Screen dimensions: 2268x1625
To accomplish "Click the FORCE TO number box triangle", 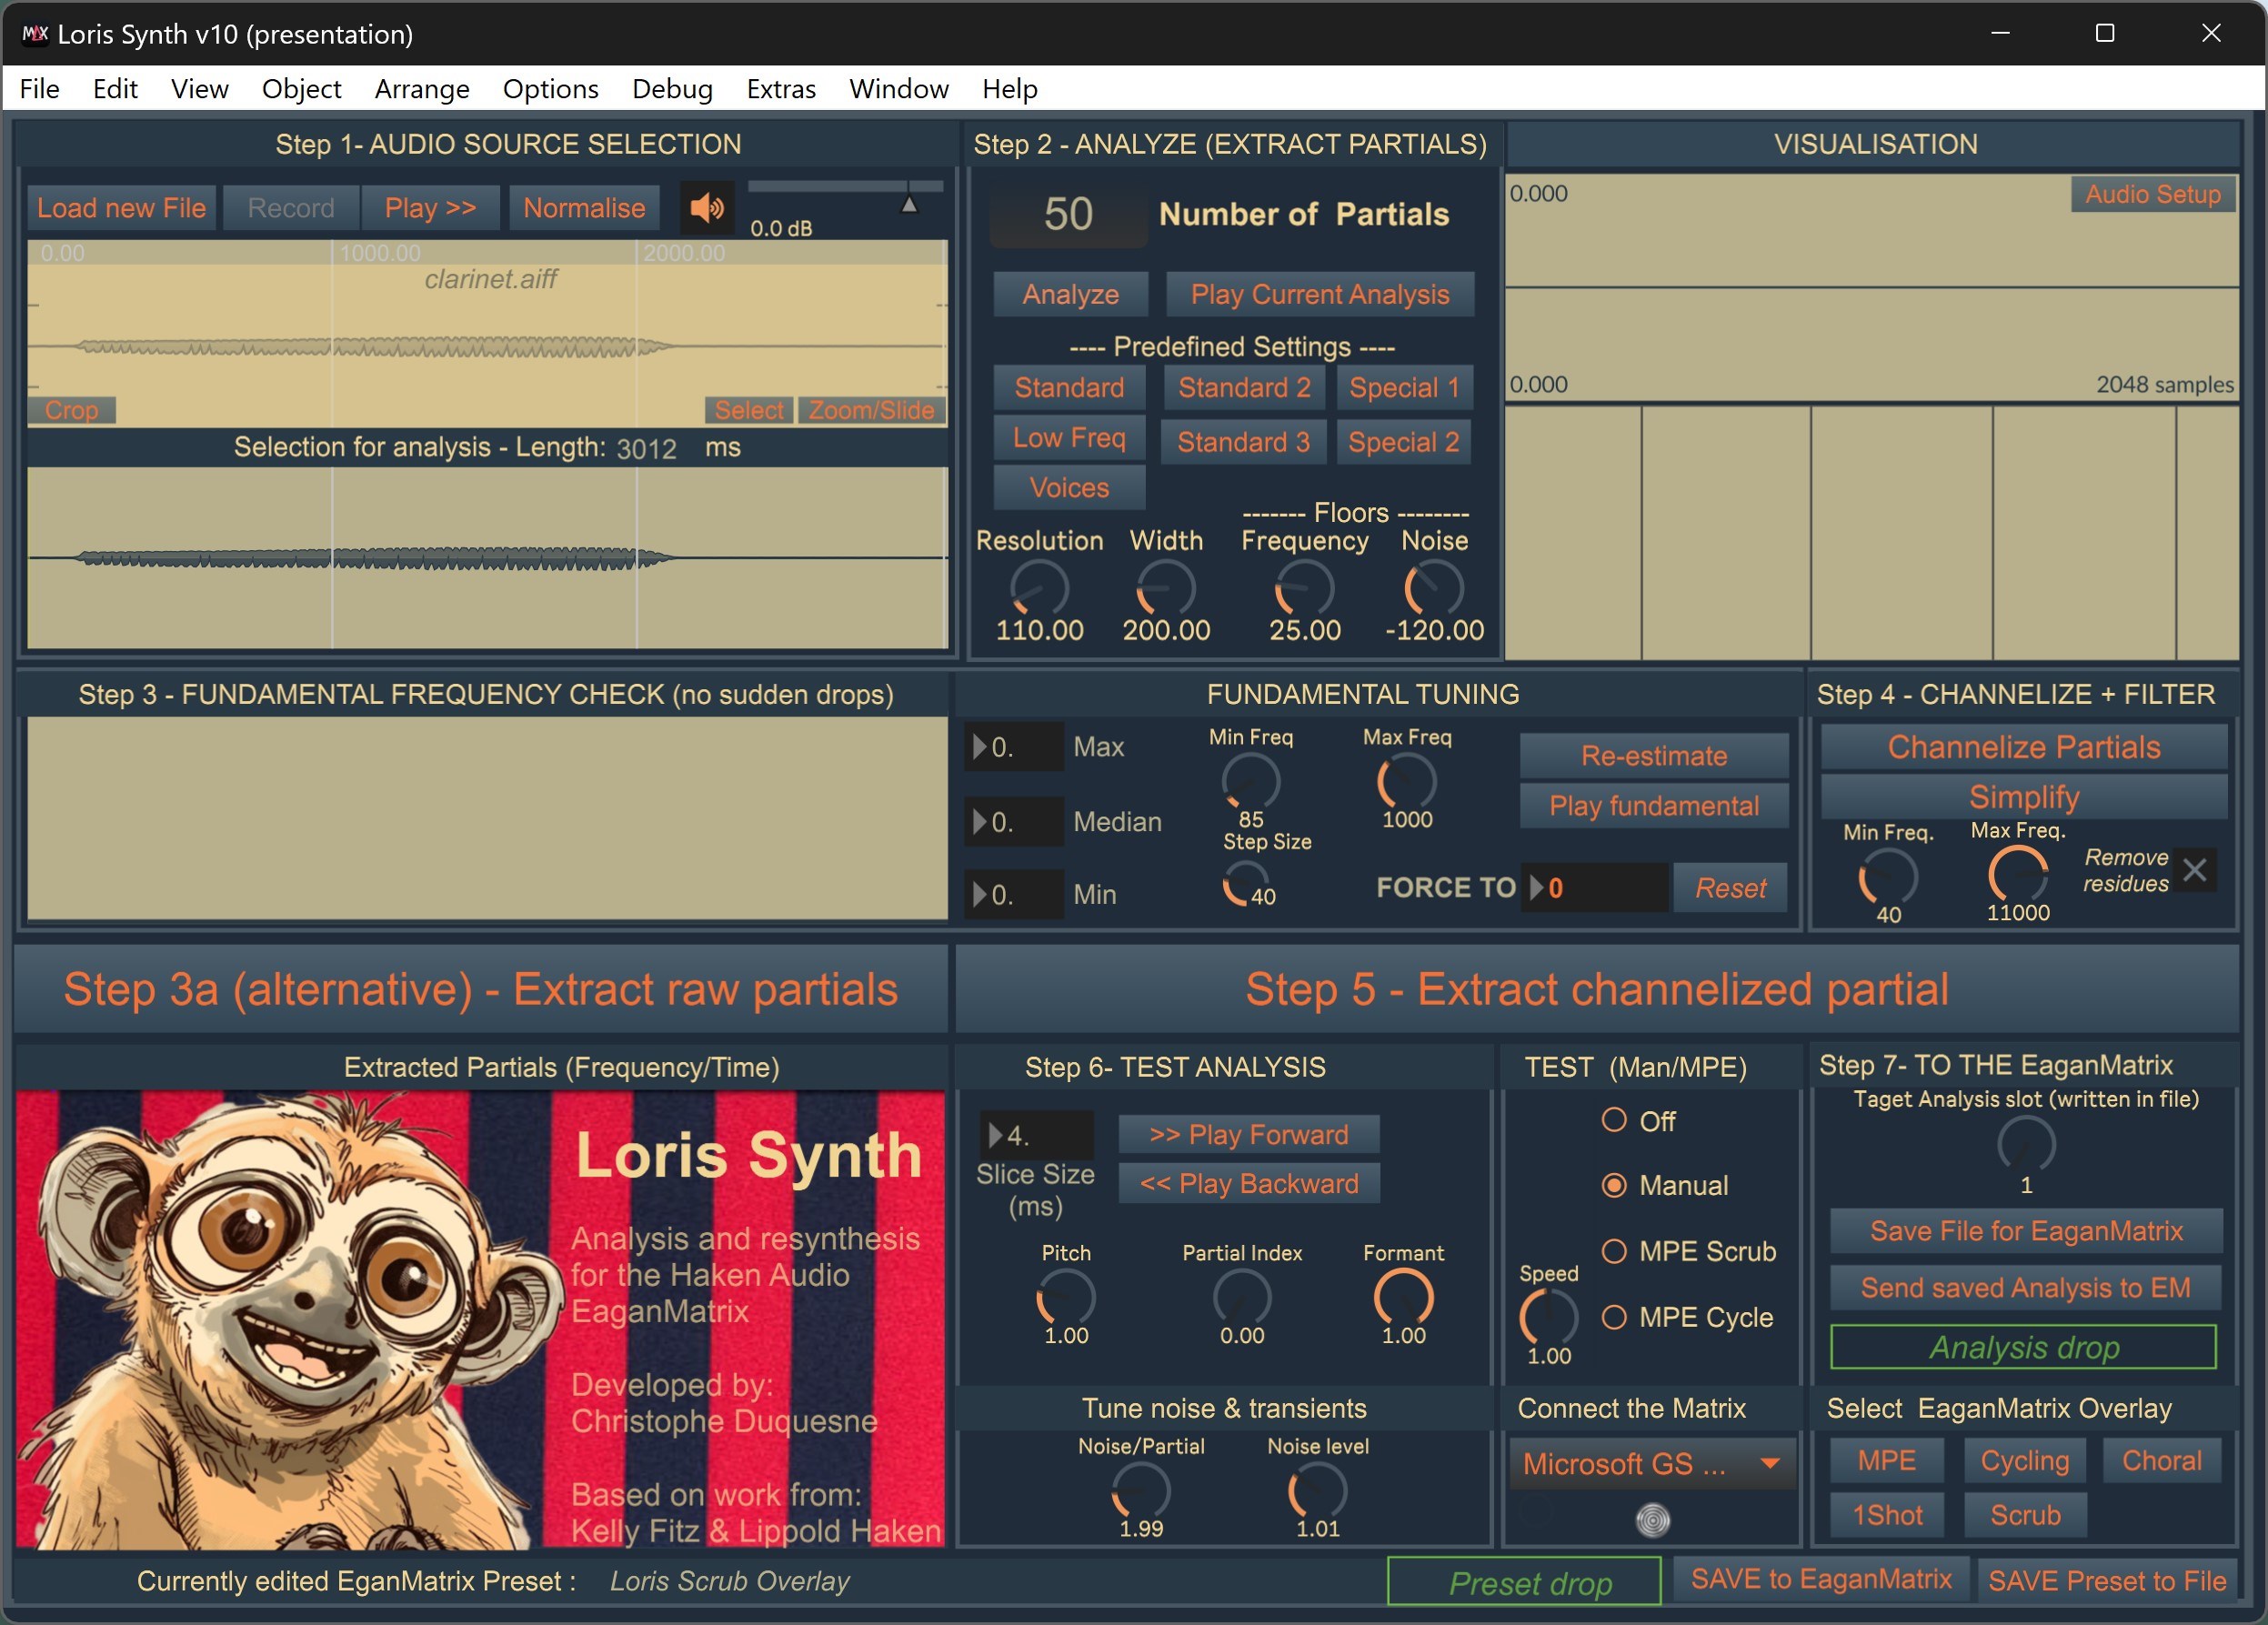I will [1537, 888].
